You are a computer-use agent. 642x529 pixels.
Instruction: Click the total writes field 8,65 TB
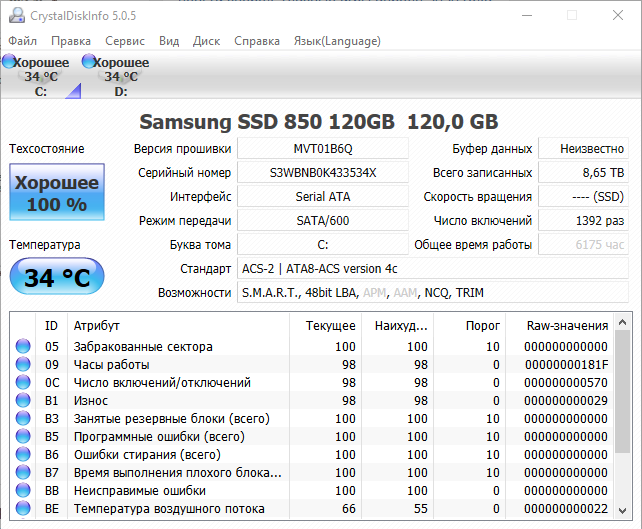click(x=583, y=173)
